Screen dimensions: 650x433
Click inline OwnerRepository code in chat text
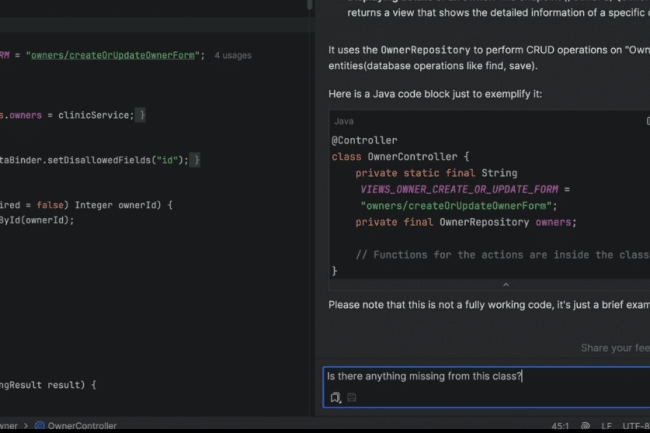425,50
